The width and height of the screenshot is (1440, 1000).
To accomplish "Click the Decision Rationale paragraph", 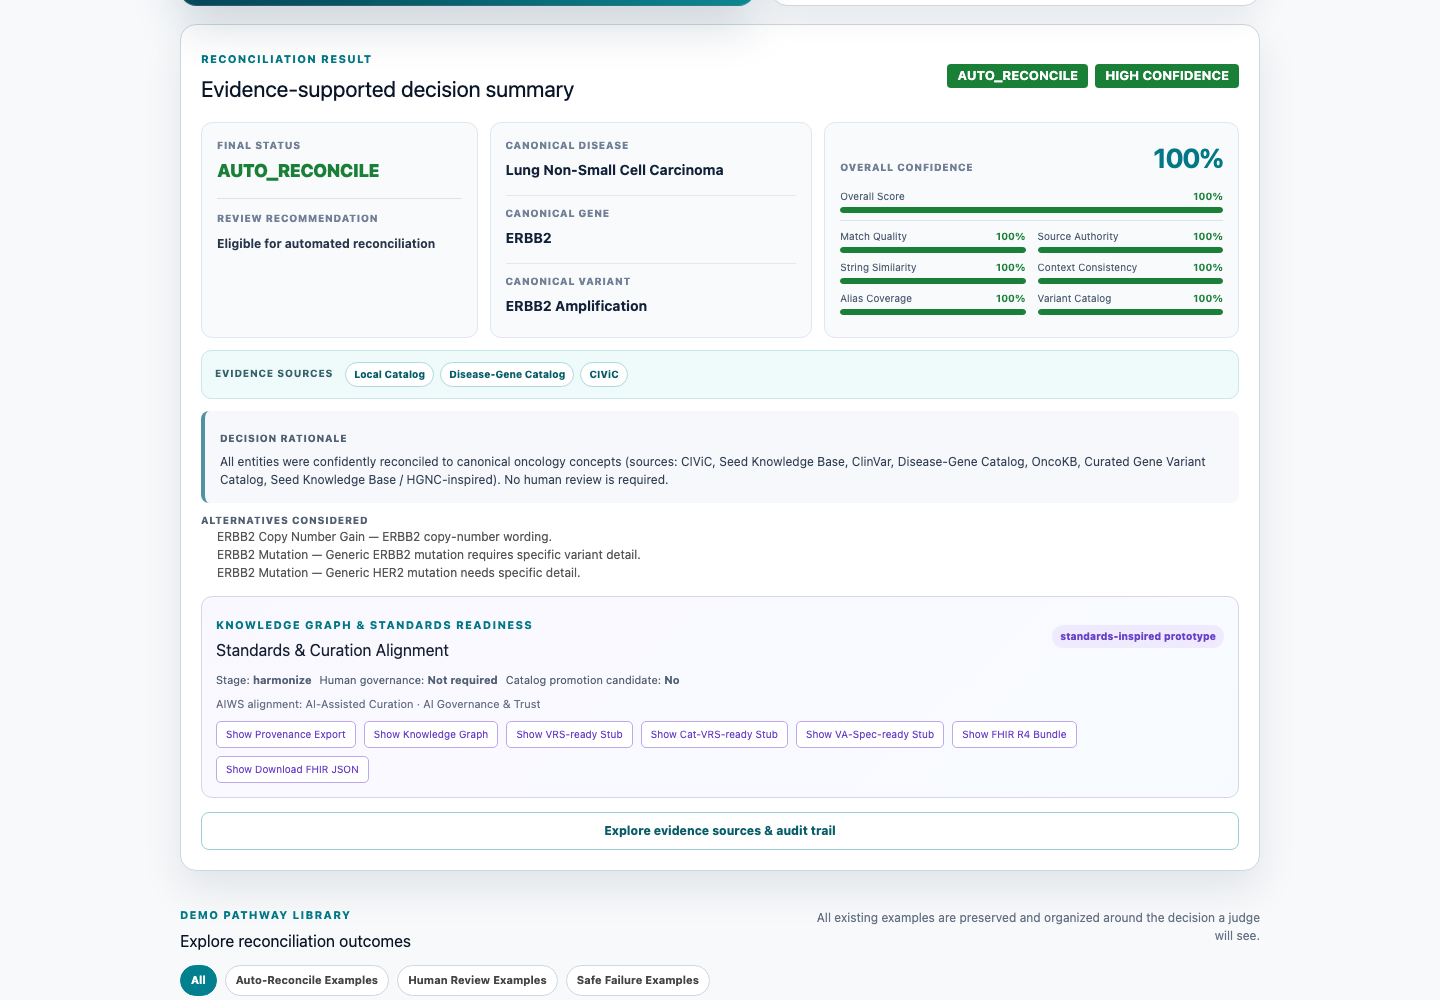I will (x=712, y=471).
